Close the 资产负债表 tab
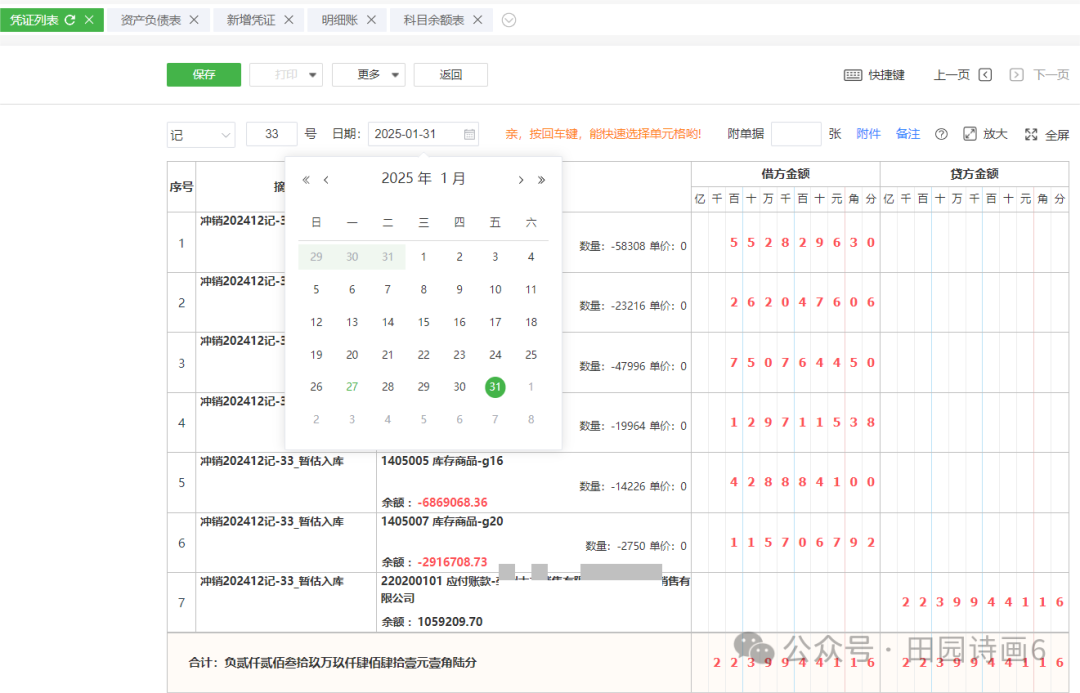1080x693 pixels. click(194, 20)
